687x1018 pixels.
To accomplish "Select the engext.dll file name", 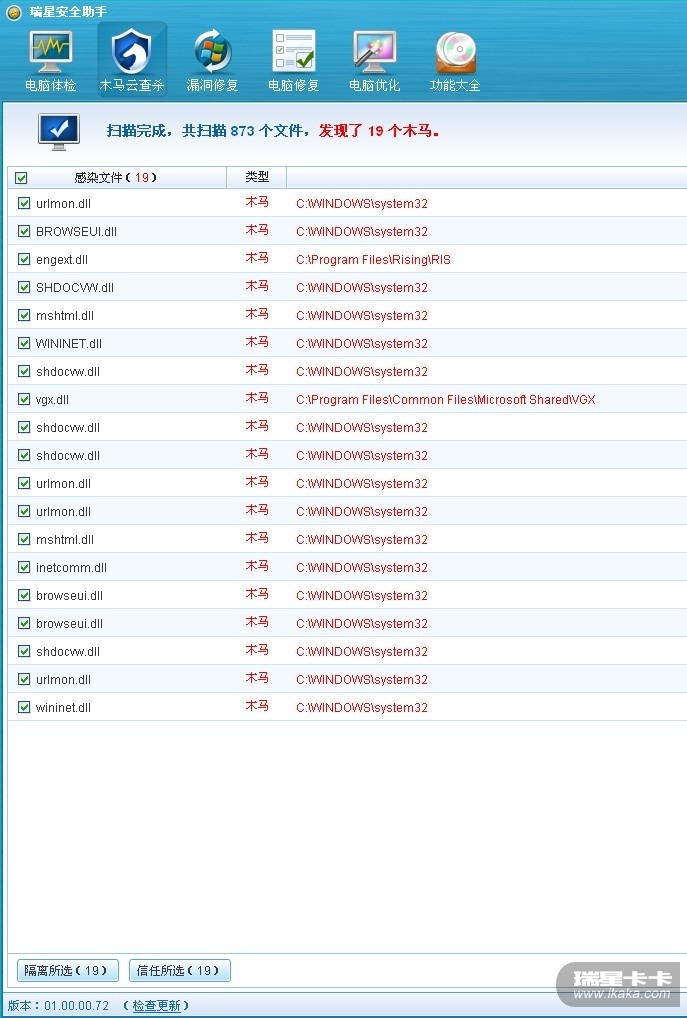I will click(62, 260).
